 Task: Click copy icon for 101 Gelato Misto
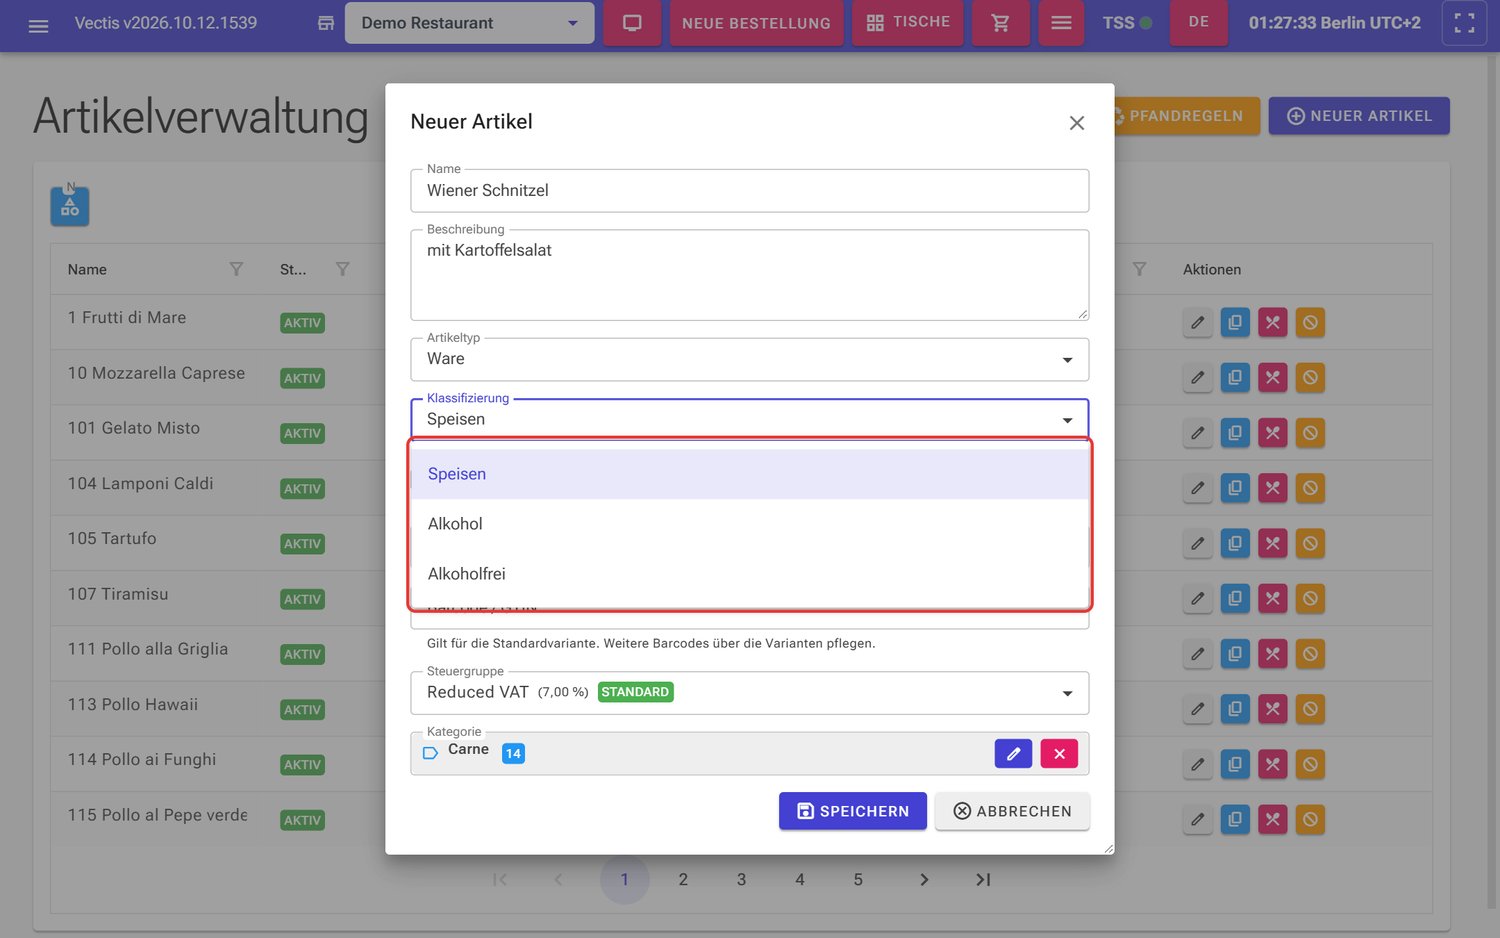click(x=1235, y=433)
